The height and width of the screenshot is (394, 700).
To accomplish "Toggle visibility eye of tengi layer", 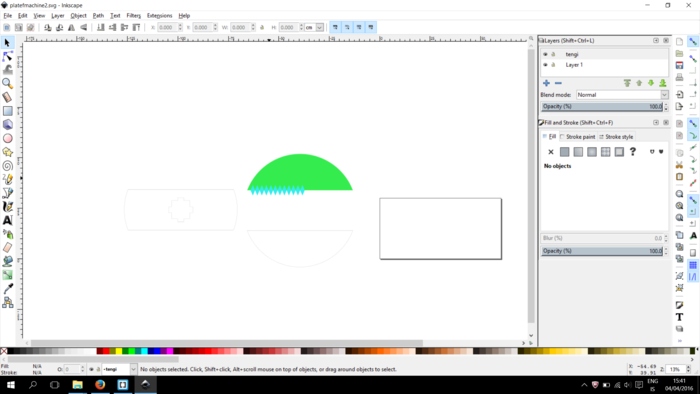I will coord(545,54).
